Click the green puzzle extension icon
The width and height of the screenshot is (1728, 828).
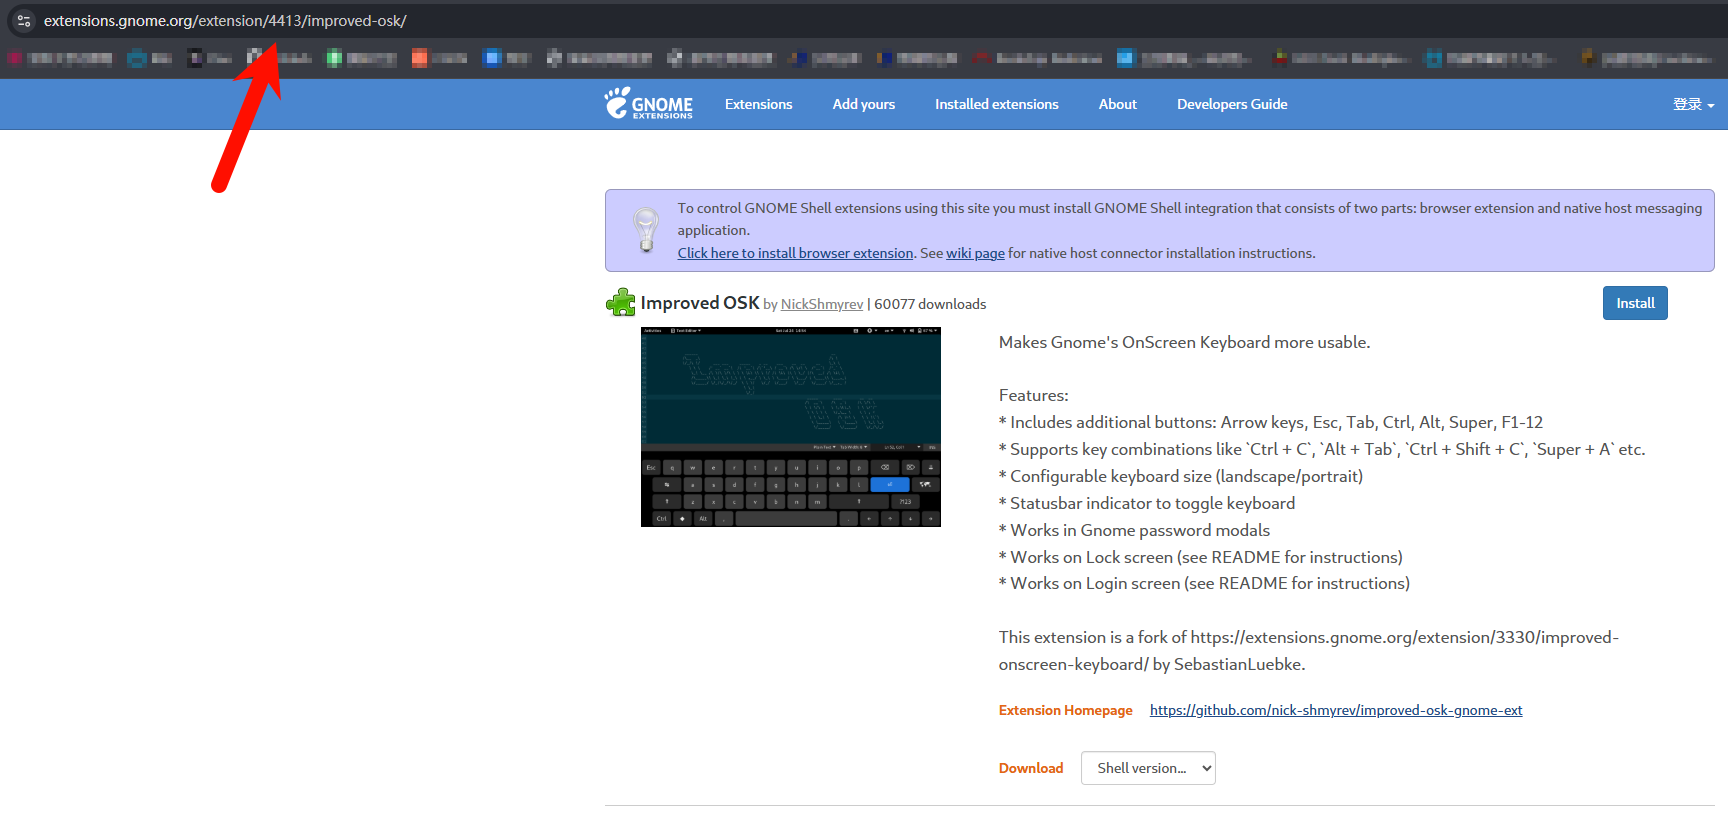pyautogui.click(x=620, y=302)
